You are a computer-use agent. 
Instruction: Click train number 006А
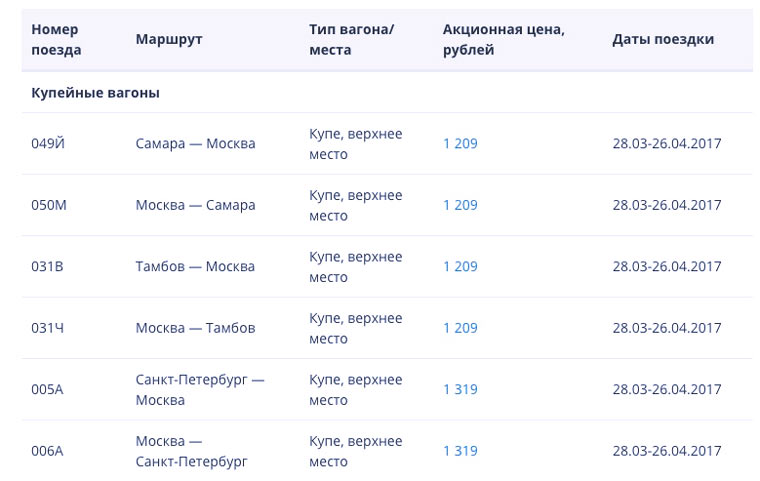[47, 451]
